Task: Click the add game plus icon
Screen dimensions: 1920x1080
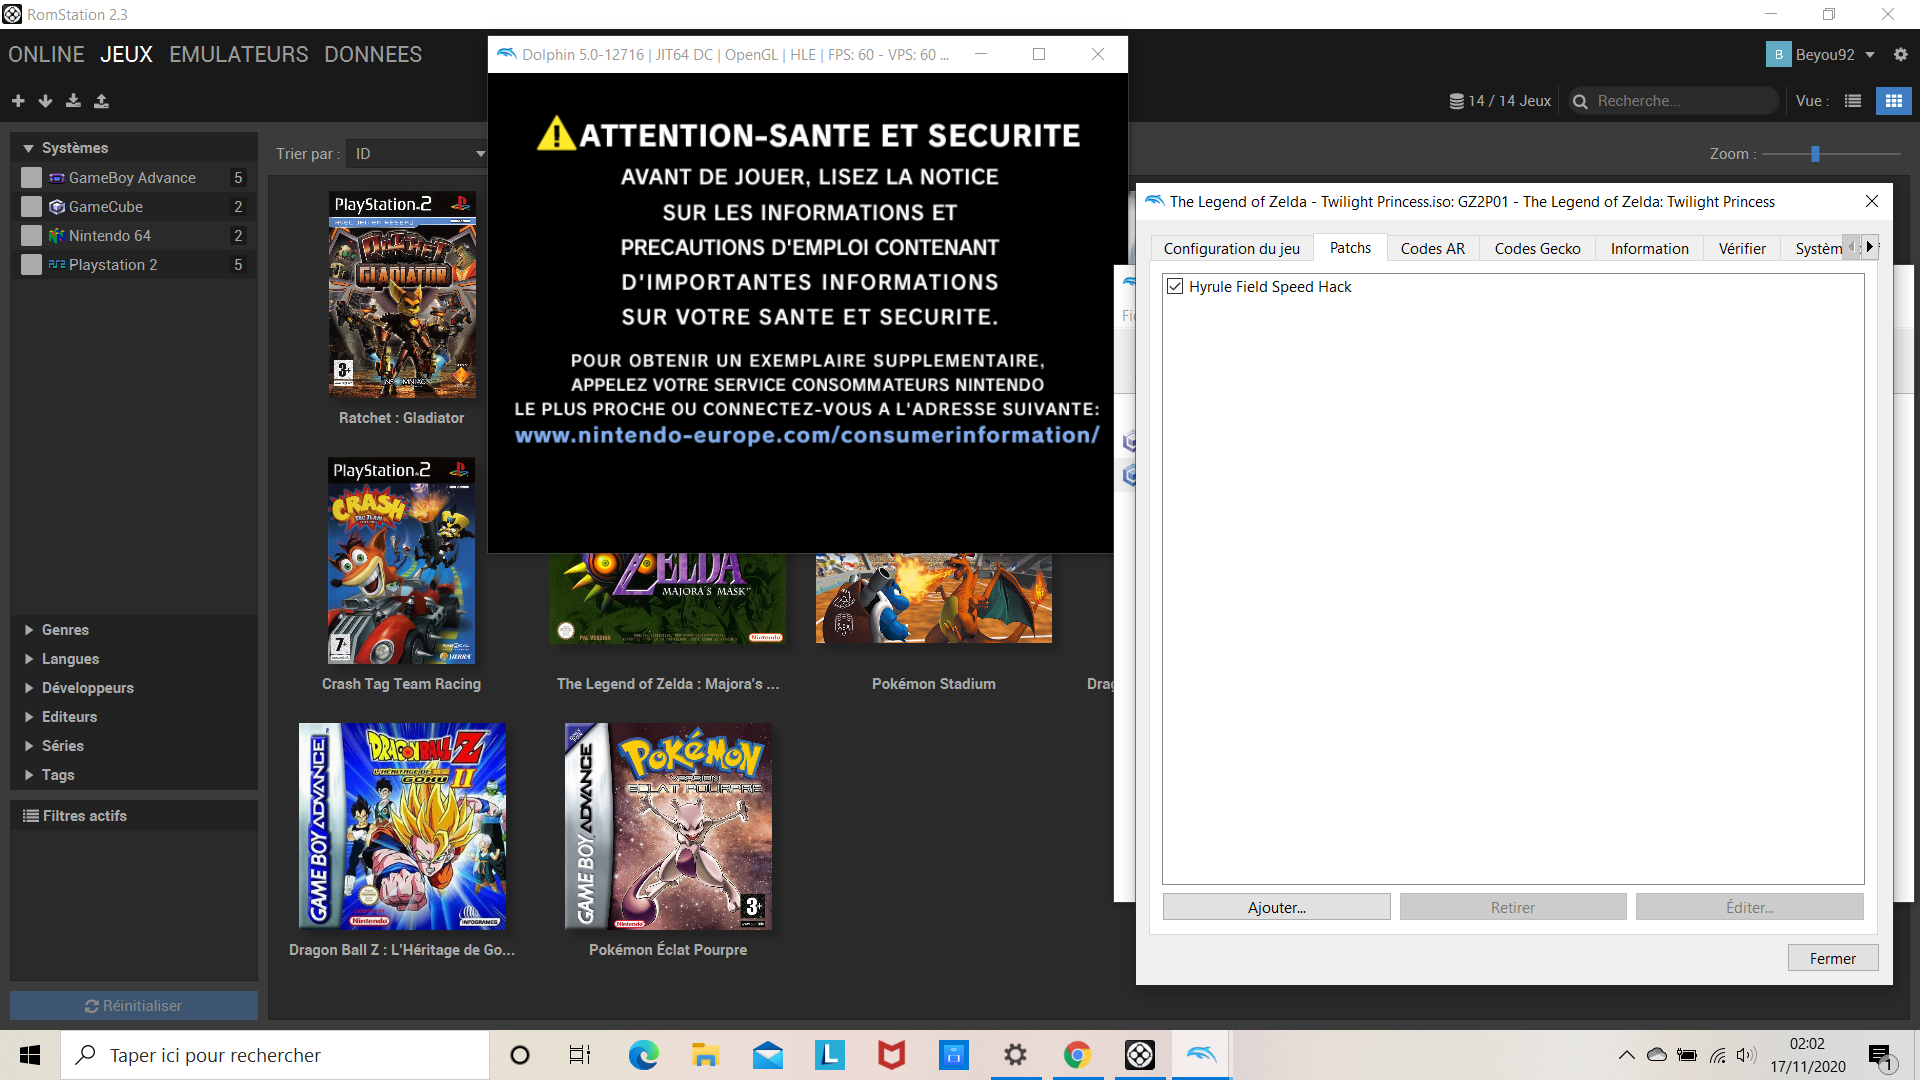Action: tap(18, 101)
